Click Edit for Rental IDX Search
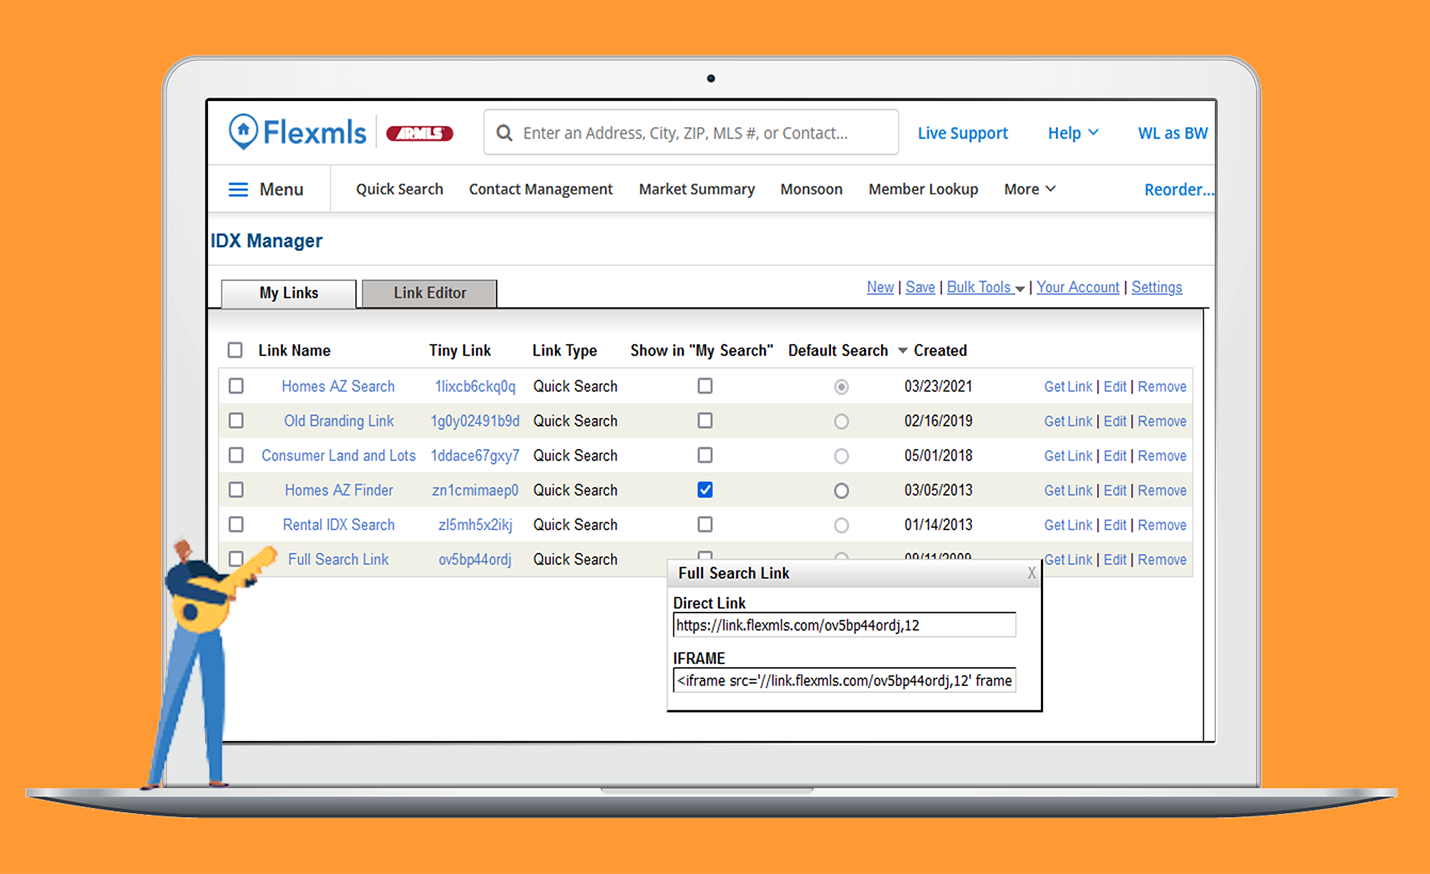Screen dimensions: 1430x874 click(x=1115, y=524)
